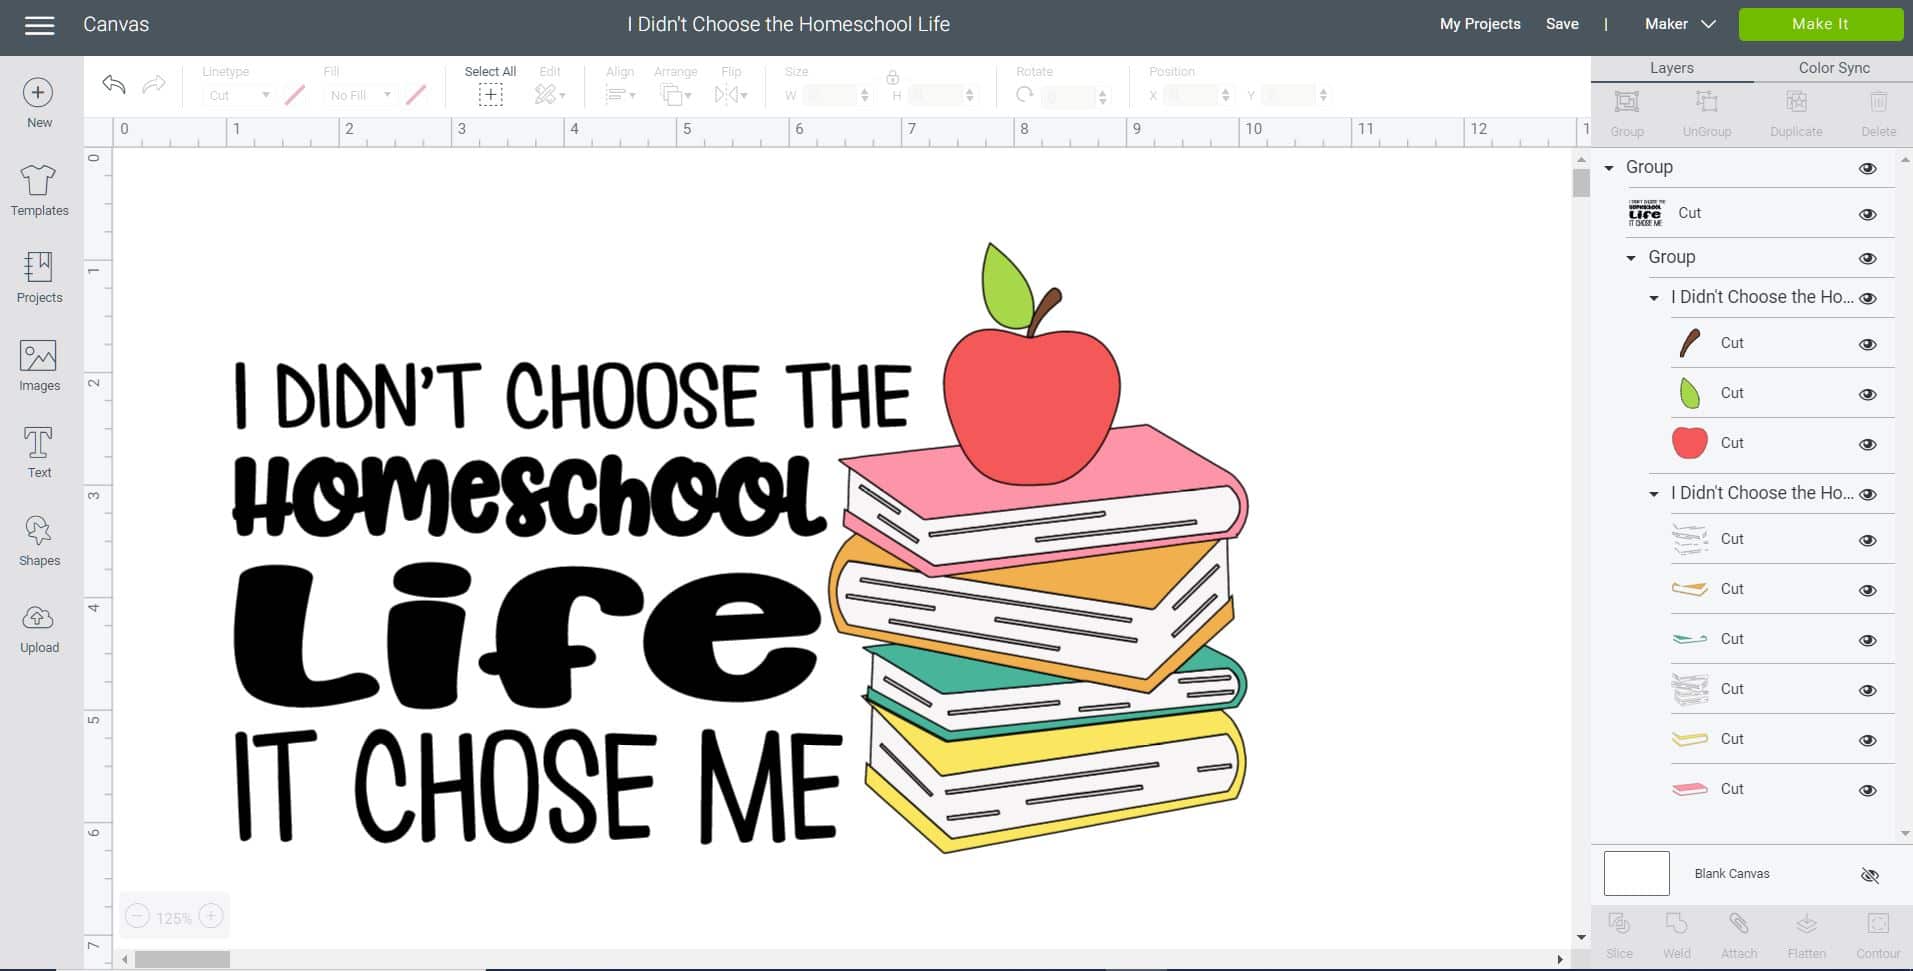Hide the green leaf Cut layer

[1867, 394]
